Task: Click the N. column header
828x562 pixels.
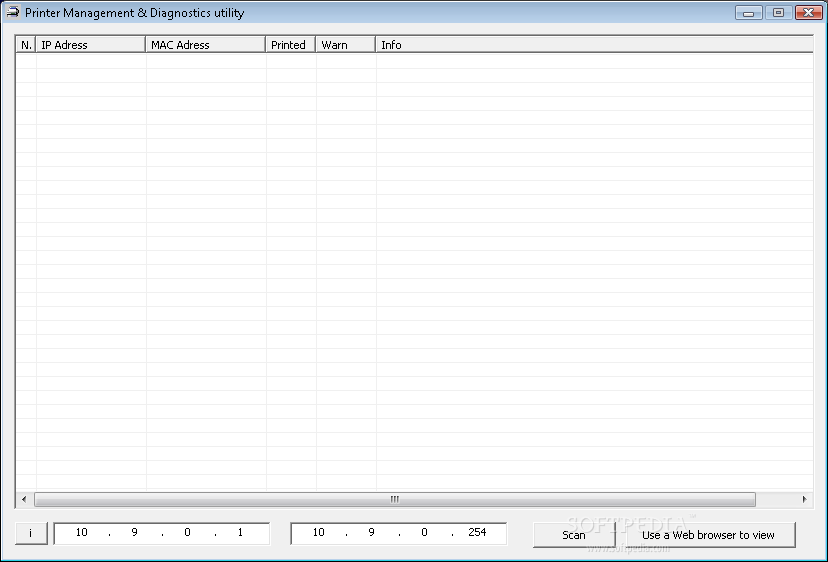Action: coord(26,45)
